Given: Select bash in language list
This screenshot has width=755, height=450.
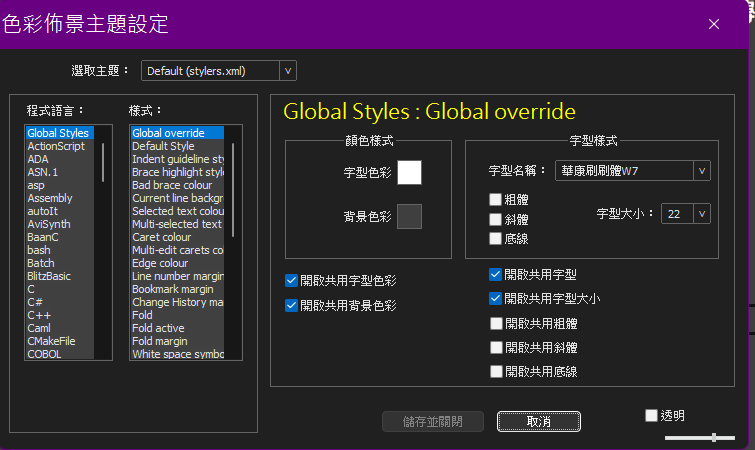Looking at the screenshot, I should point(60,250).
